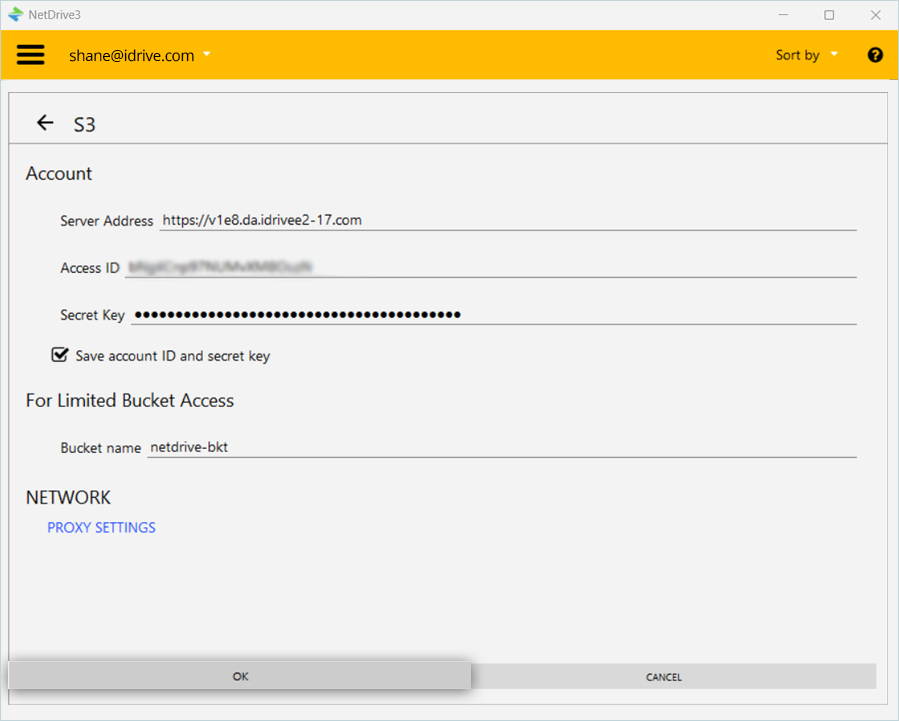Image resolution: width=899 pixels, height=721 pixels.
Task: Uncheck the save account ID checkbox box
Action: (x=60, y=355)
